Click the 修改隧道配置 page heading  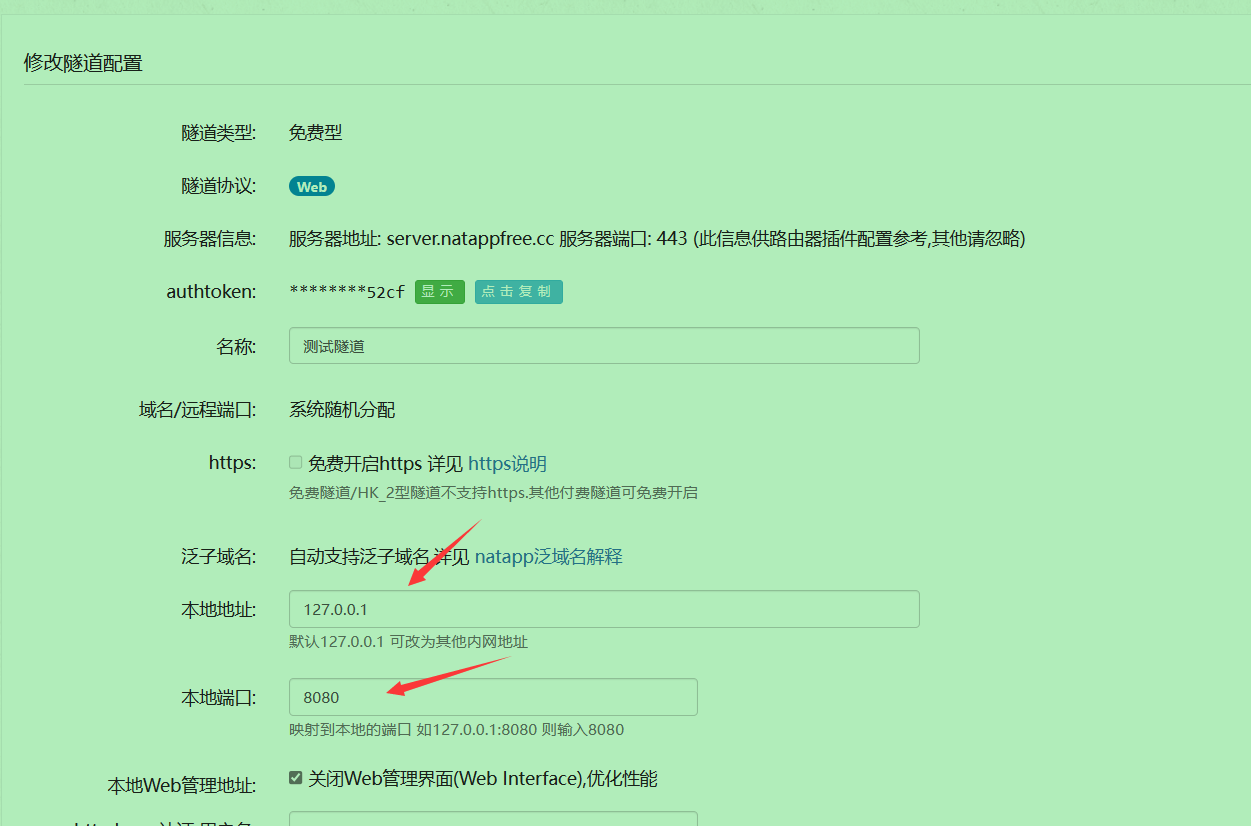(x=83, y=62)
